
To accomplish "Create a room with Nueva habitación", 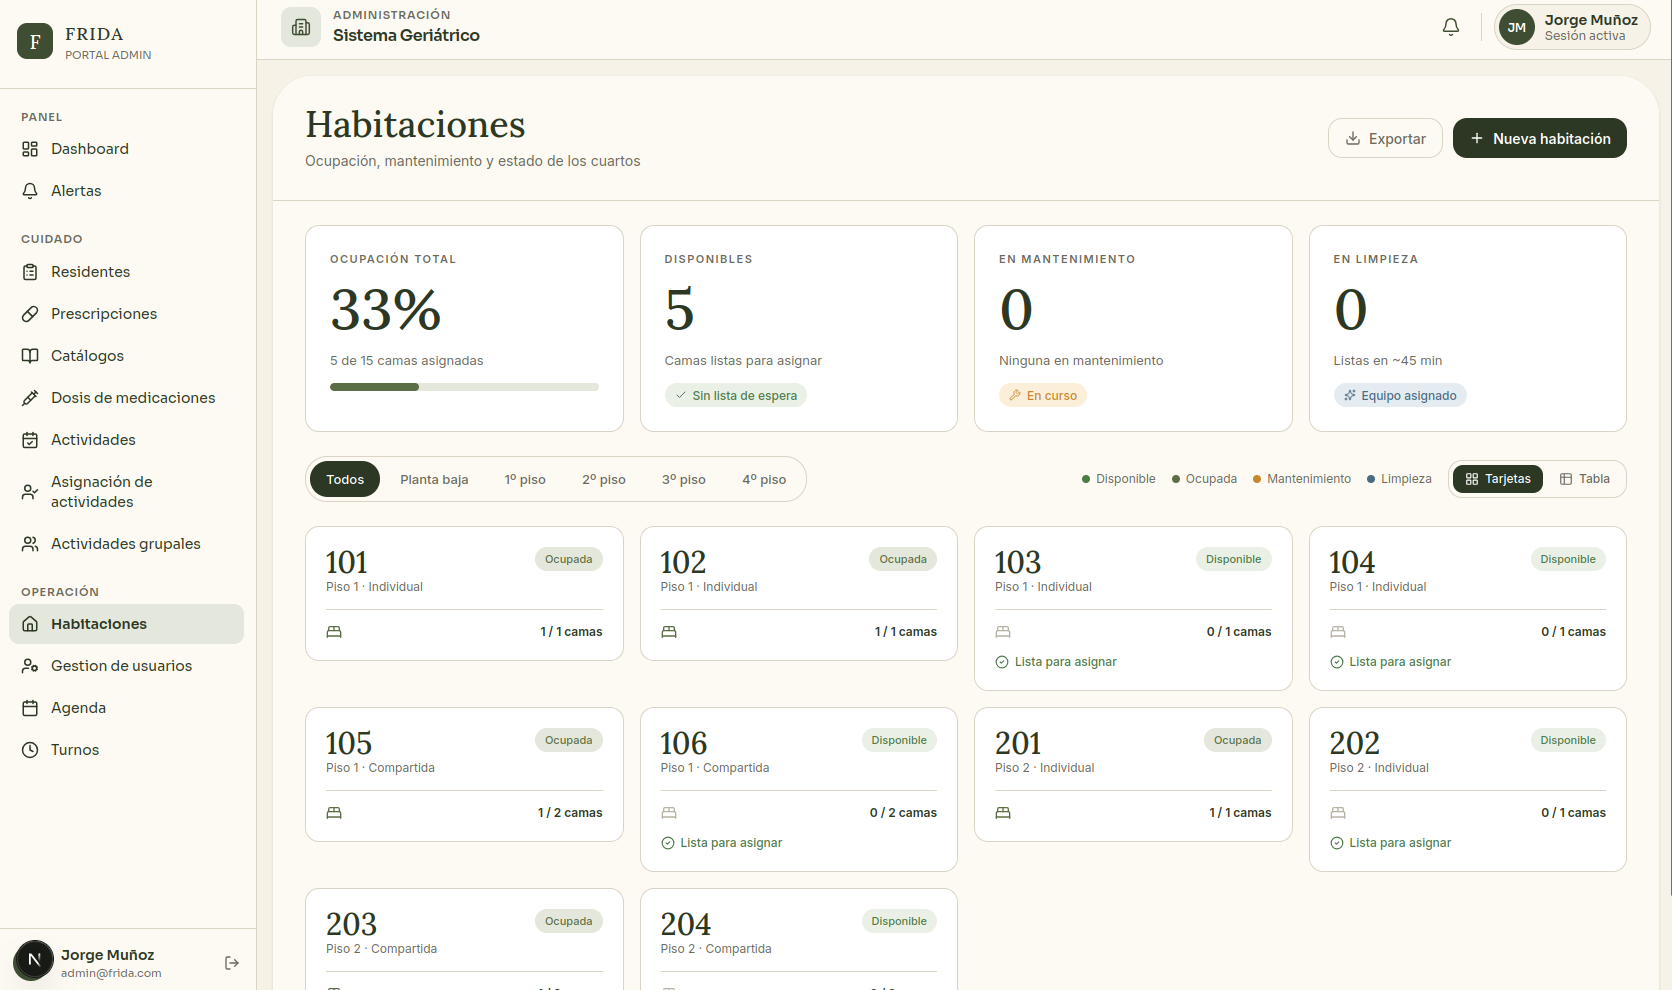I will click(1540, 138).
